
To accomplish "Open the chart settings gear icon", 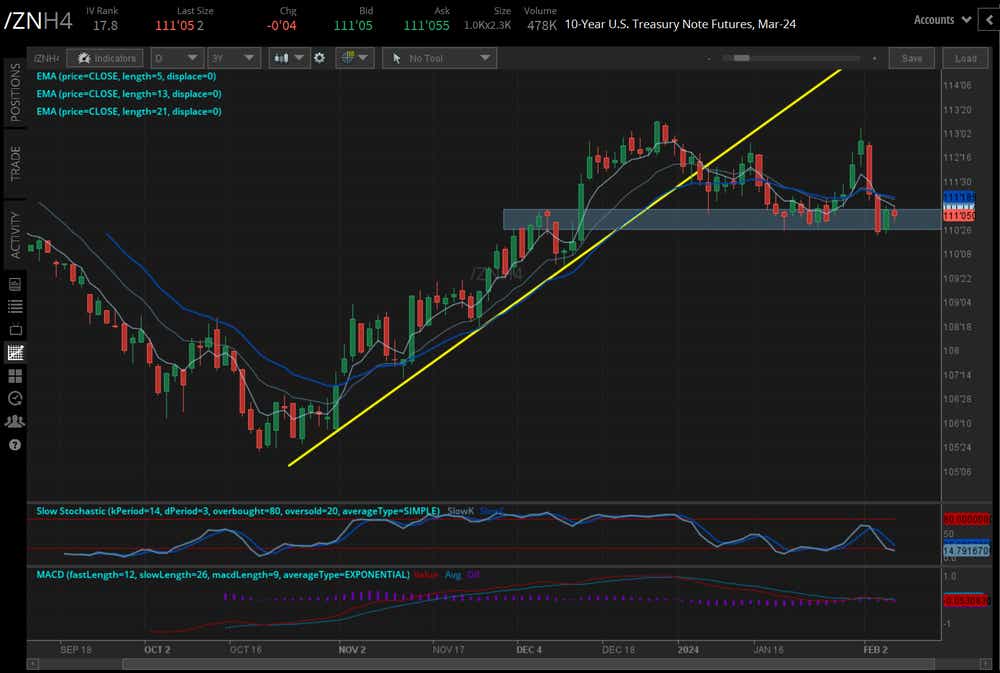I will point(320,58).
